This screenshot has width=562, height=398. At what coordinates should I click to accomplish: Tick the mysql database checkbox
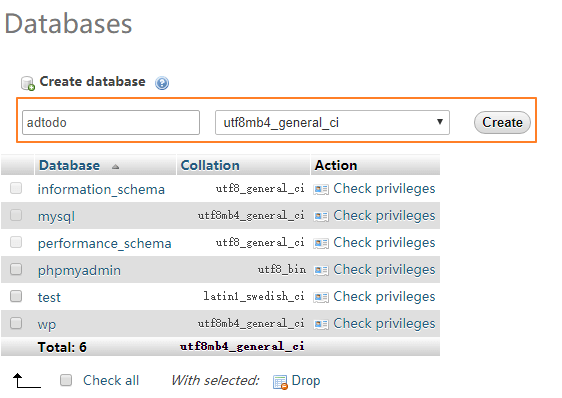click(x=16, y=215)
